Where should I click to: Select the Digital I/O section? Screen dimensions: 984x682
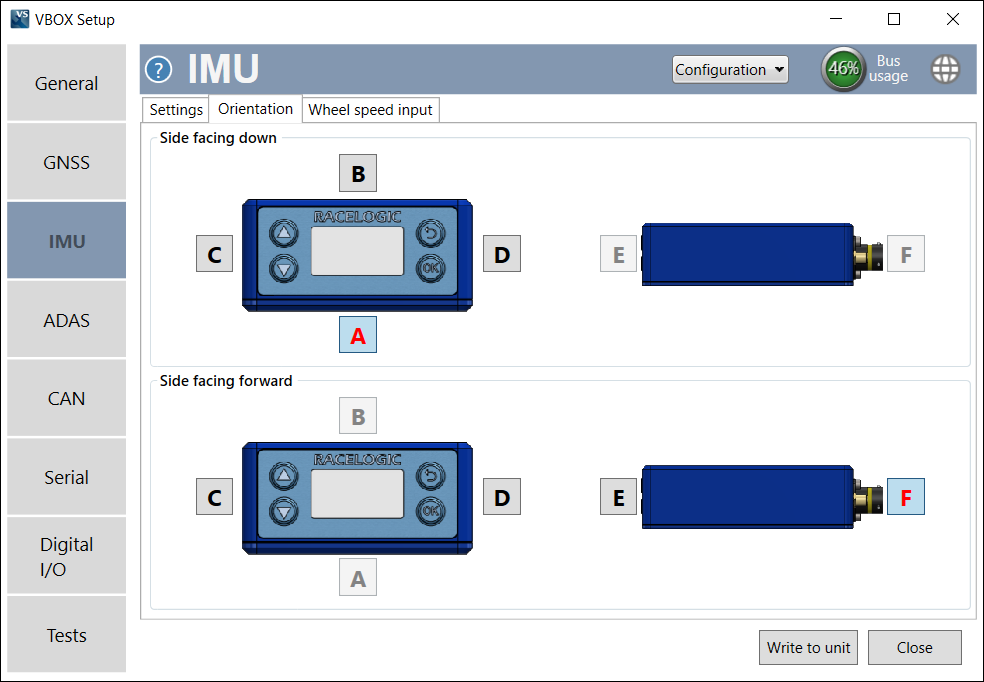[66, 555]
